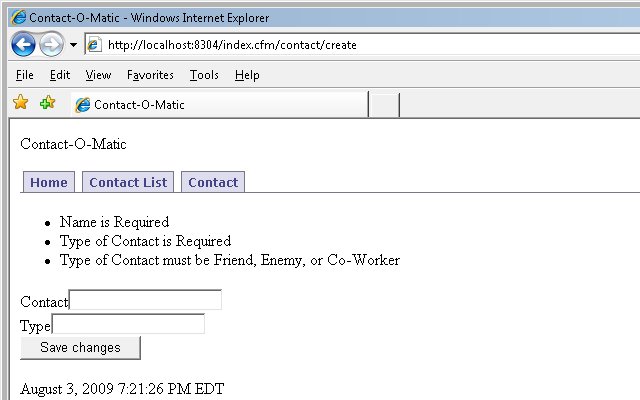
Task: Open the File menu
Action: click(24, 75)
